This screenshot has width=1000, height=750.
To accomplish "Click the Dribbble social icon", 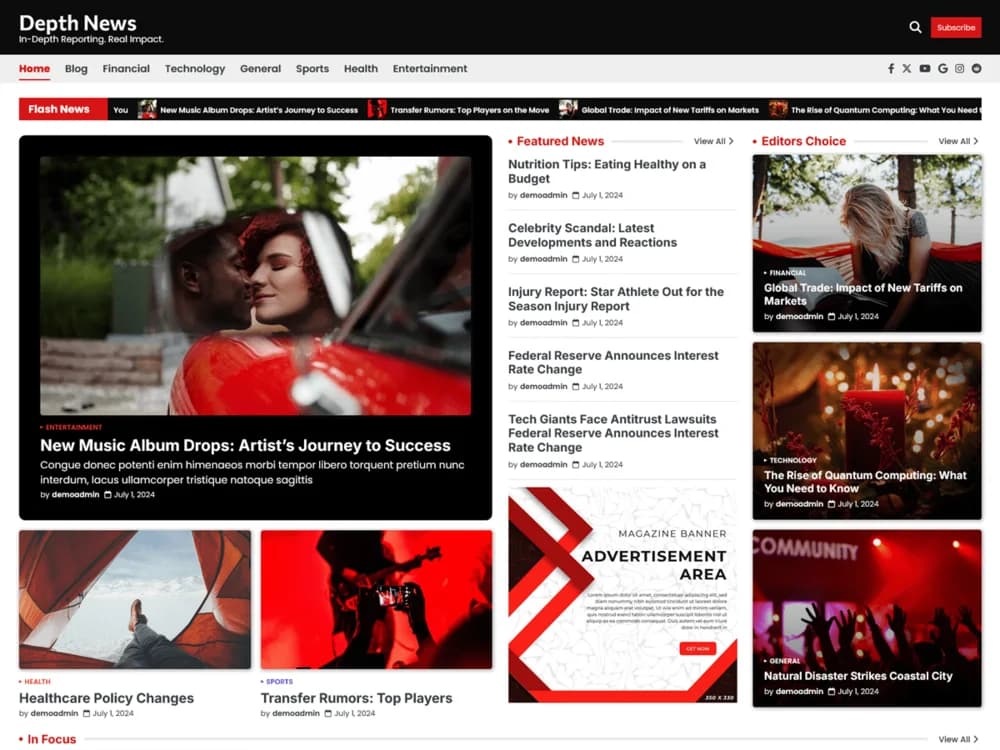I will coord(977,68).
